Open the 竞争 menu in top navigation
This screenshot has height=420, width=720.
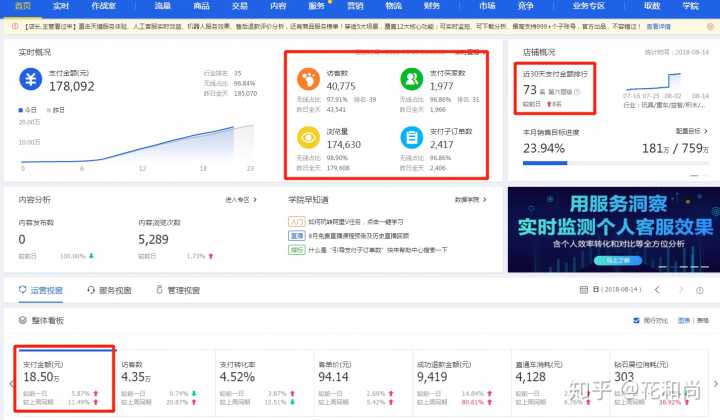pyautogui.click(x=527, y=6)
